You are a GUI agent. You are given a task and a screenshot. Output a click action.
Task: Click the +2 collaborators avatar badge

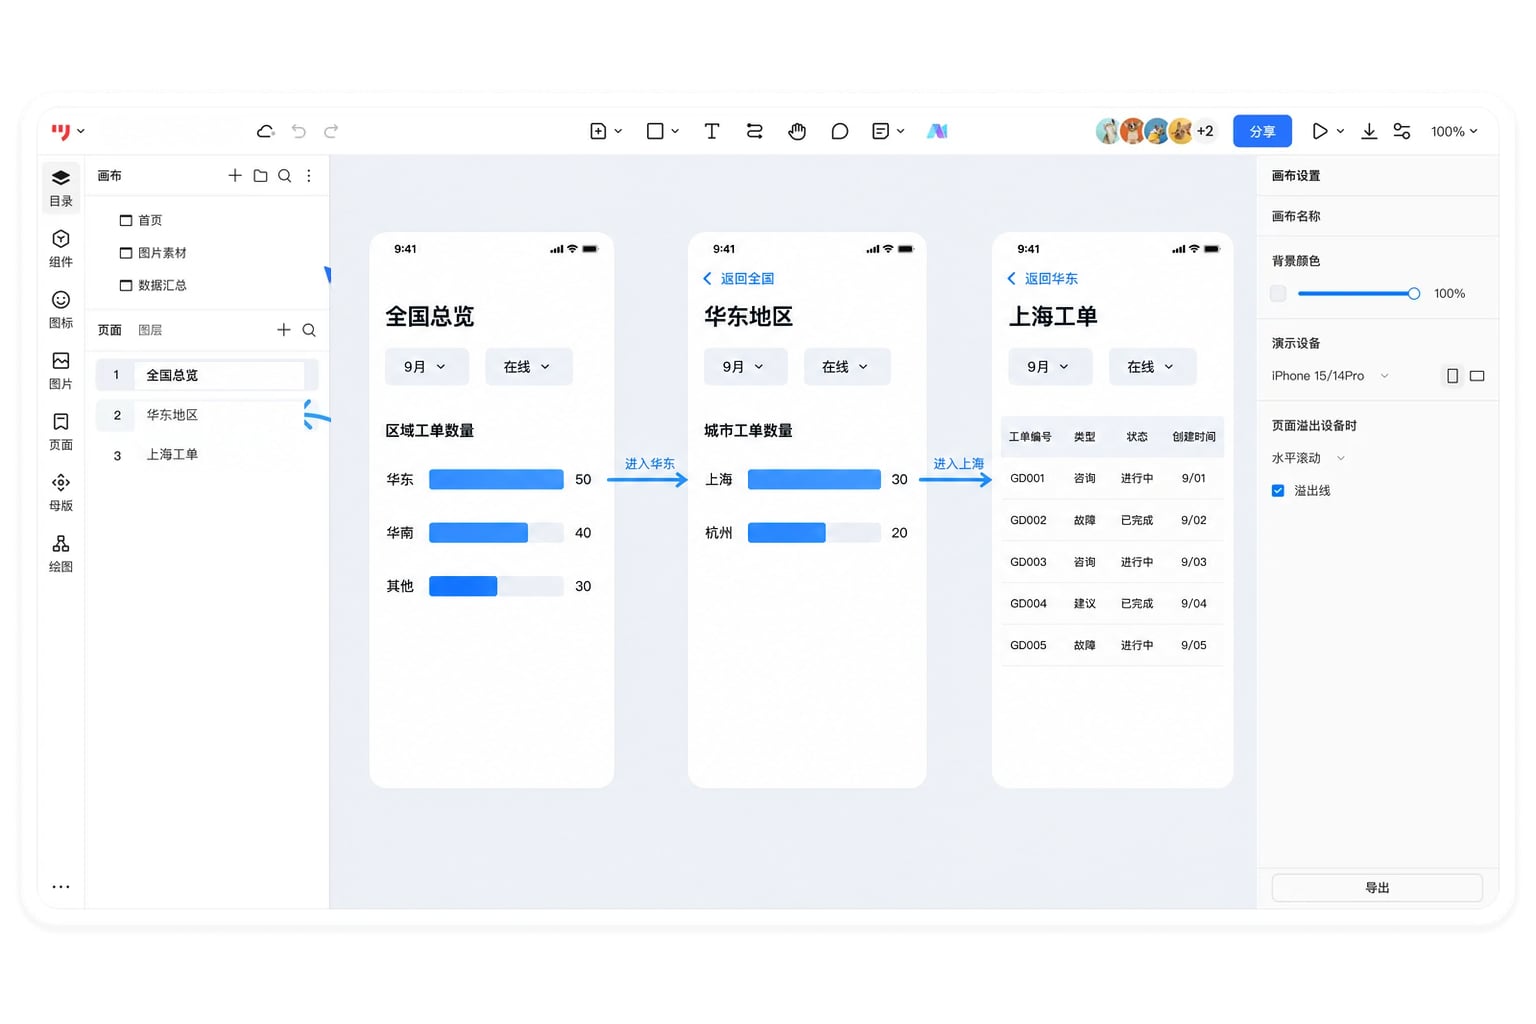[x=1206, y=131]
